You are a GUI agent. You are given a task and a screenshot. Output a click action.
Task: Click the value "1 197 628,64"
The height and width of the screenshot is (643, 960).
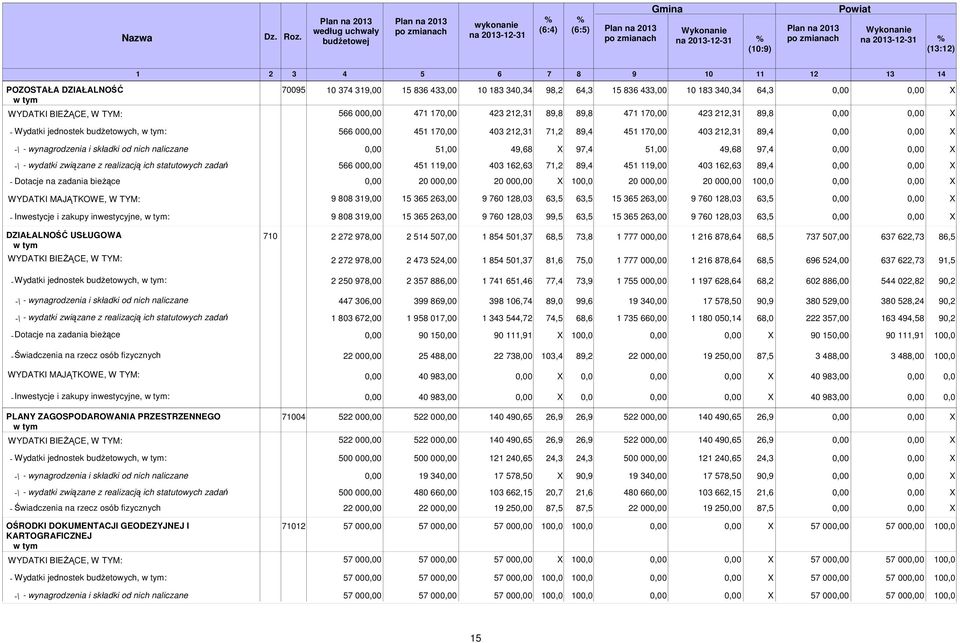[716, 281]
